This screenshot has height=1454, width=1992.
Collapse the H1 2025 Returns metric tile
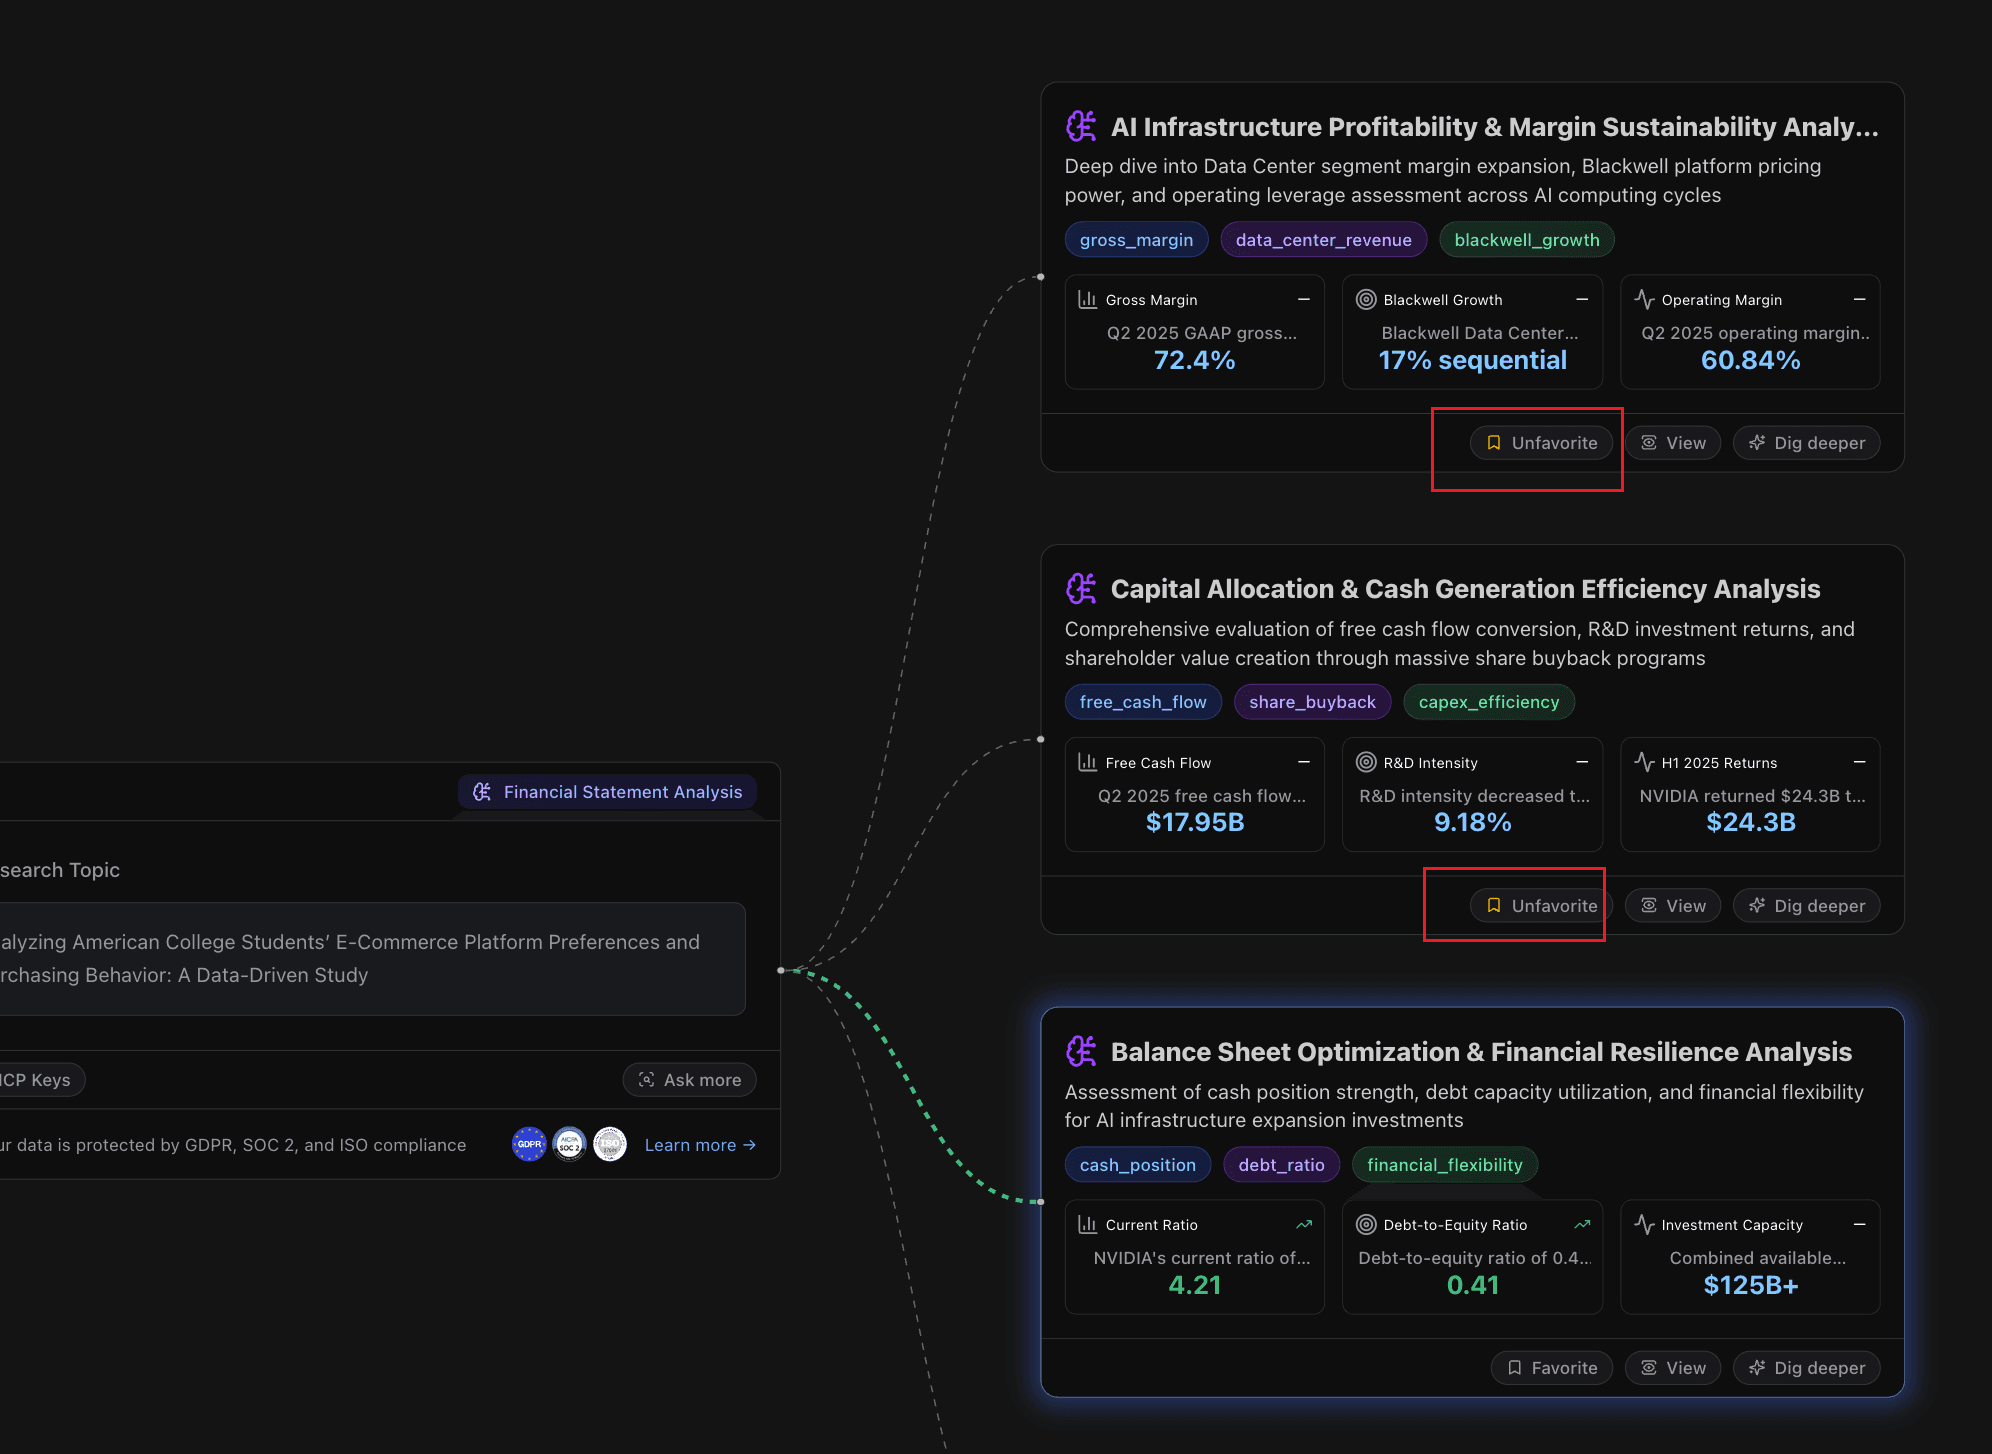(x=1859, y=763)
